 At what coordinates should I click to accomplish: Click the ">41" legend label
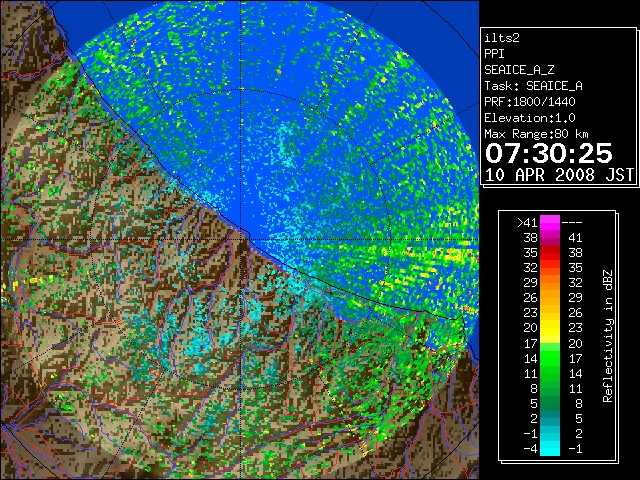click(527, 223)
